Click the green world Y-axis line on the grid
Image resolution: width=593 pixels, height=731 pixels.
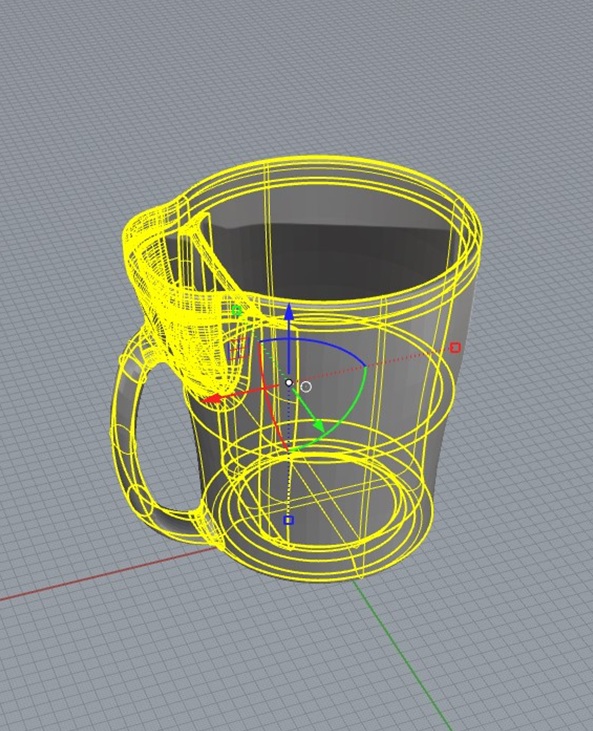pos(401,653)
